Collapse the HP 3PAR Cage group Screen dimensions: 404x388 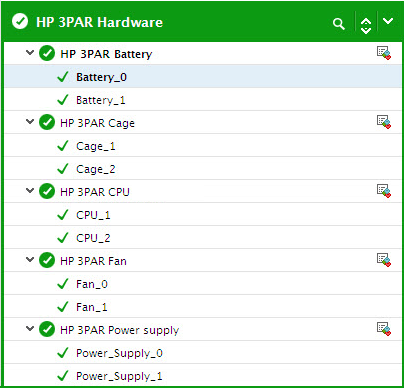30,121
